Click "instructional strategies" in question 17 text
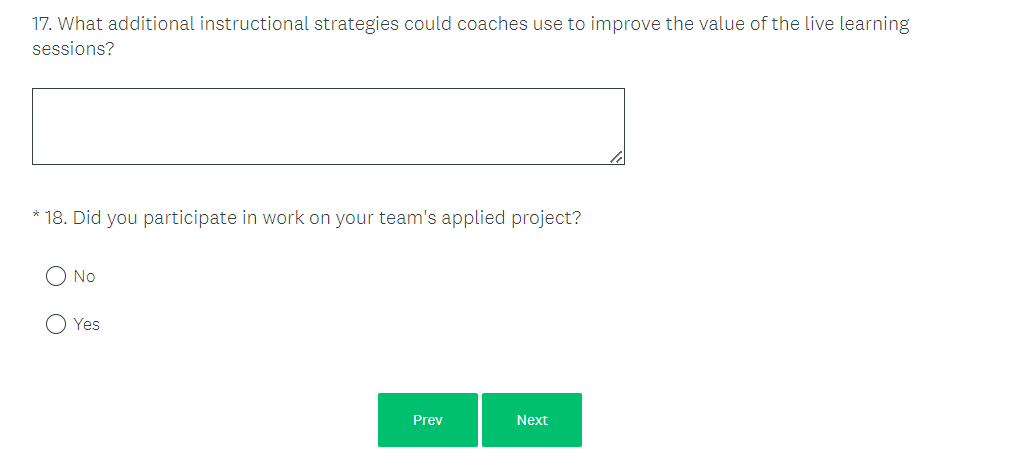 pos(299,24)
